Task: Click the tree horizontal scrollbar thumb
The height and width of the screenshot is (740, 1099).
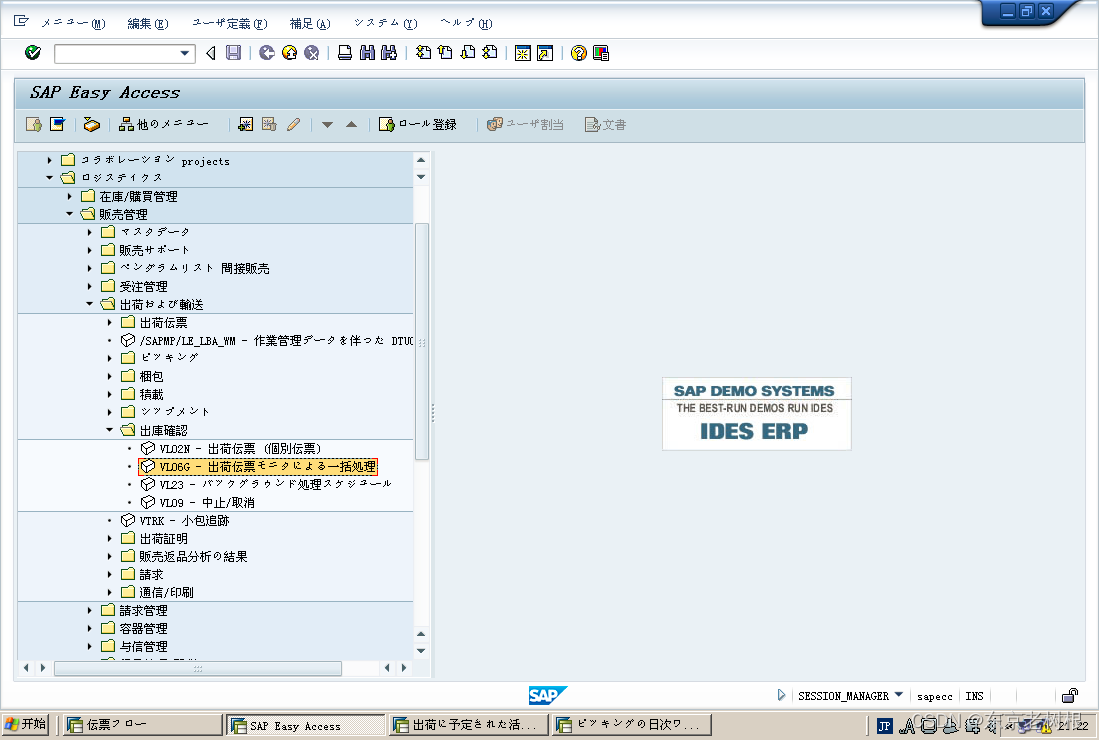Action: click(198, 669)
